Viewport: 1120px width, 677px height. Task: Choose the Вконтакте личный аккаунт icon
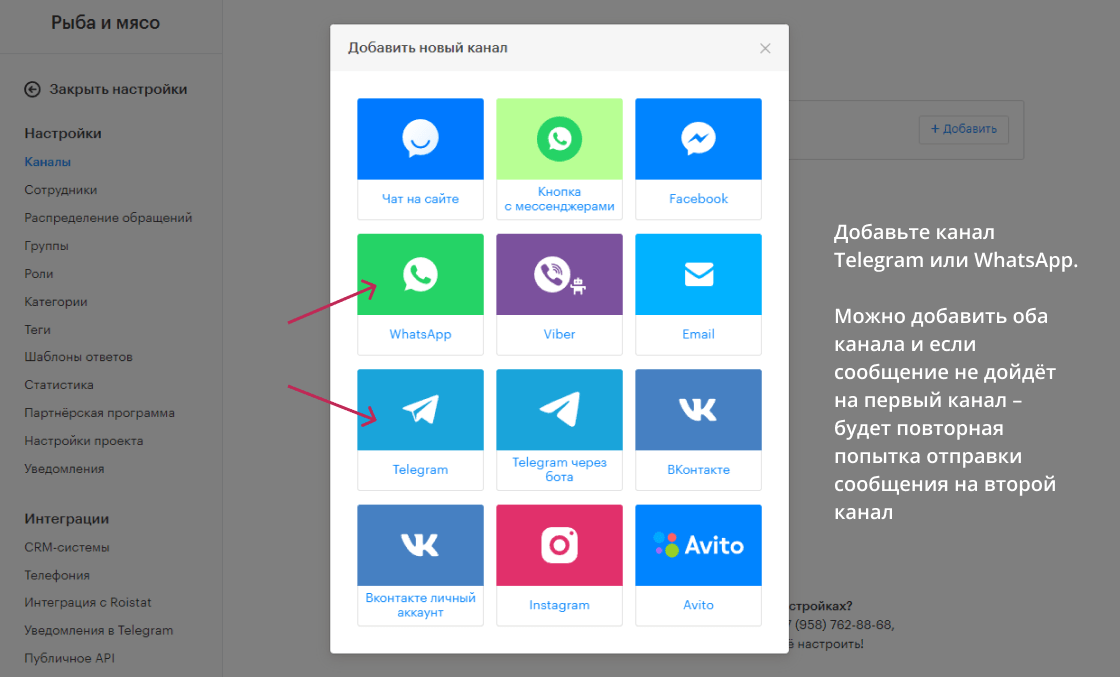coord(420,545)
